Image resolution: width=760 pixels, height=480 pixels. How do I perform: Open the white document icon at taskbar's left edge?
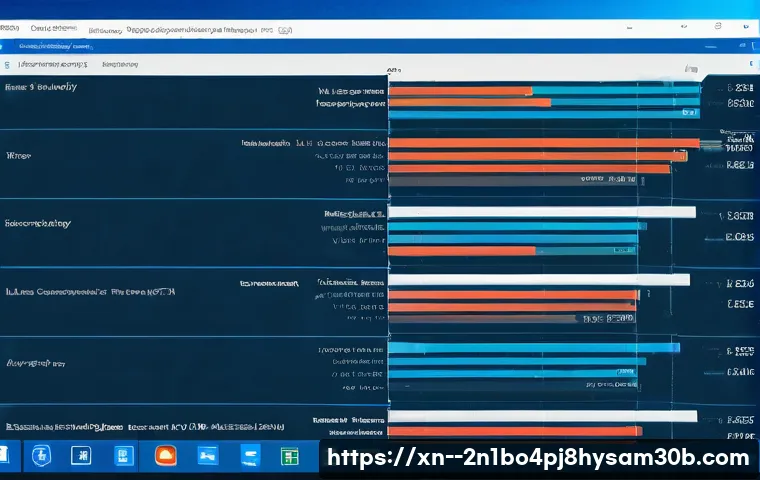click(5, 455)
